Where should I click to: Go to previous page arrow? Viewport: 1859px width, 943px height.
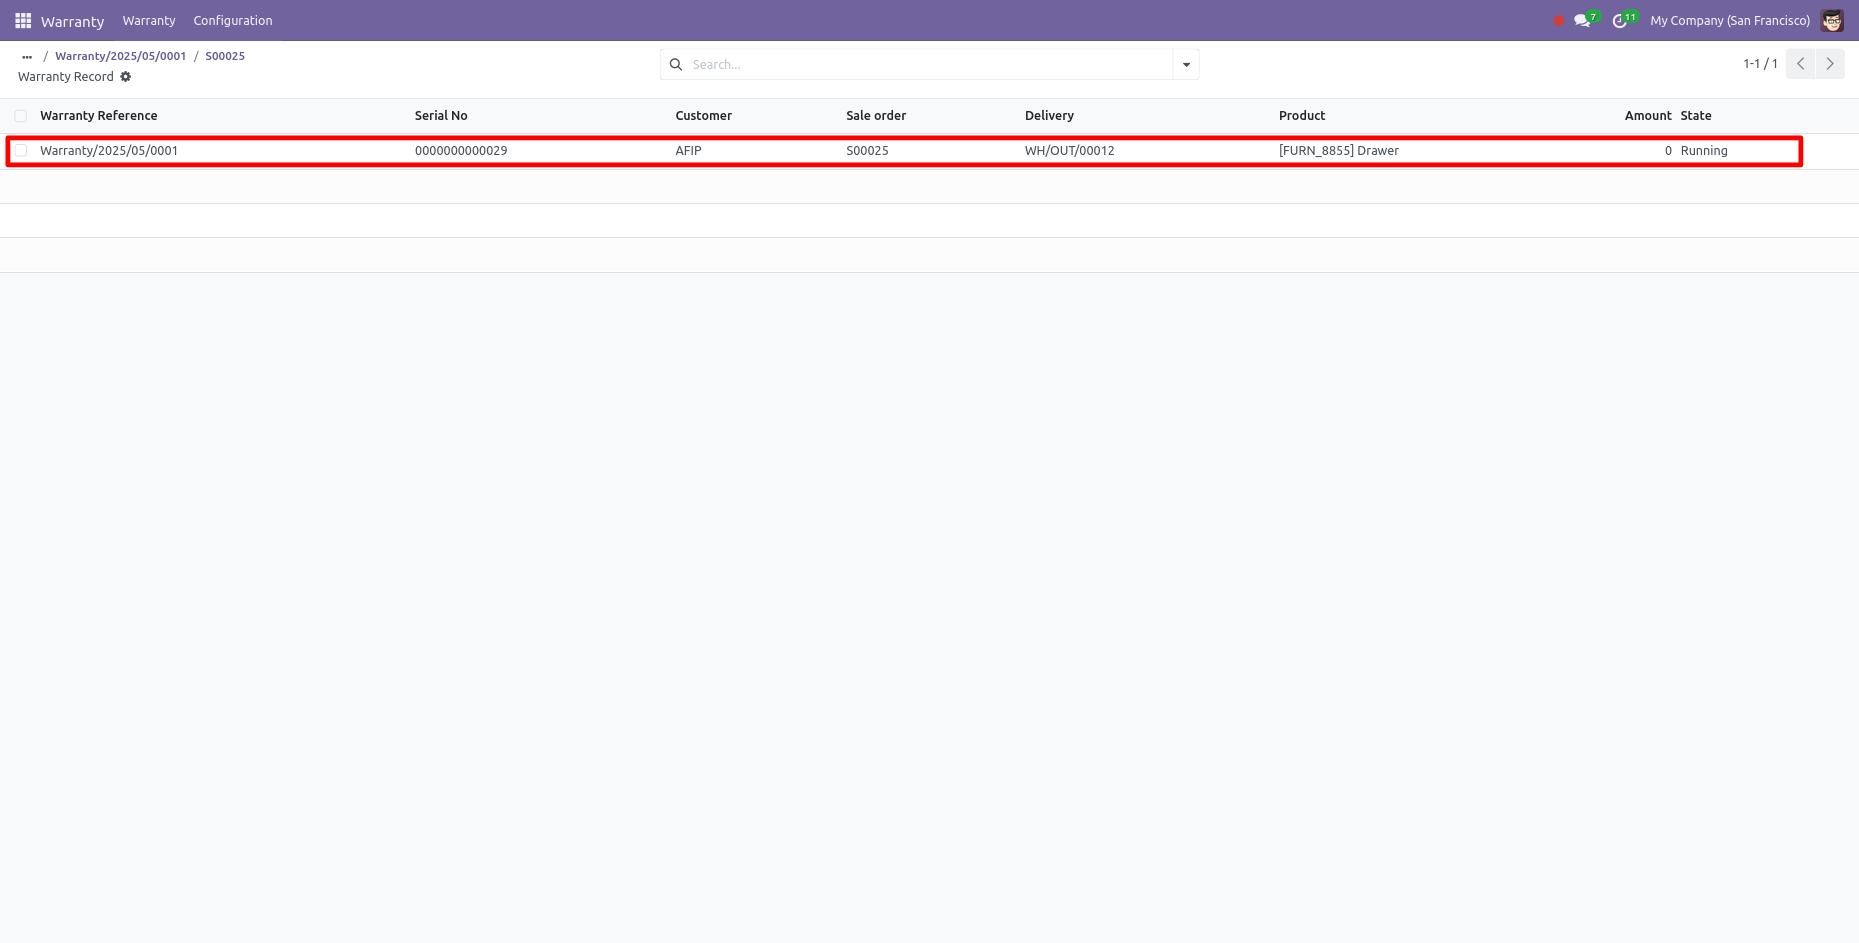(x=1800, y=63)
